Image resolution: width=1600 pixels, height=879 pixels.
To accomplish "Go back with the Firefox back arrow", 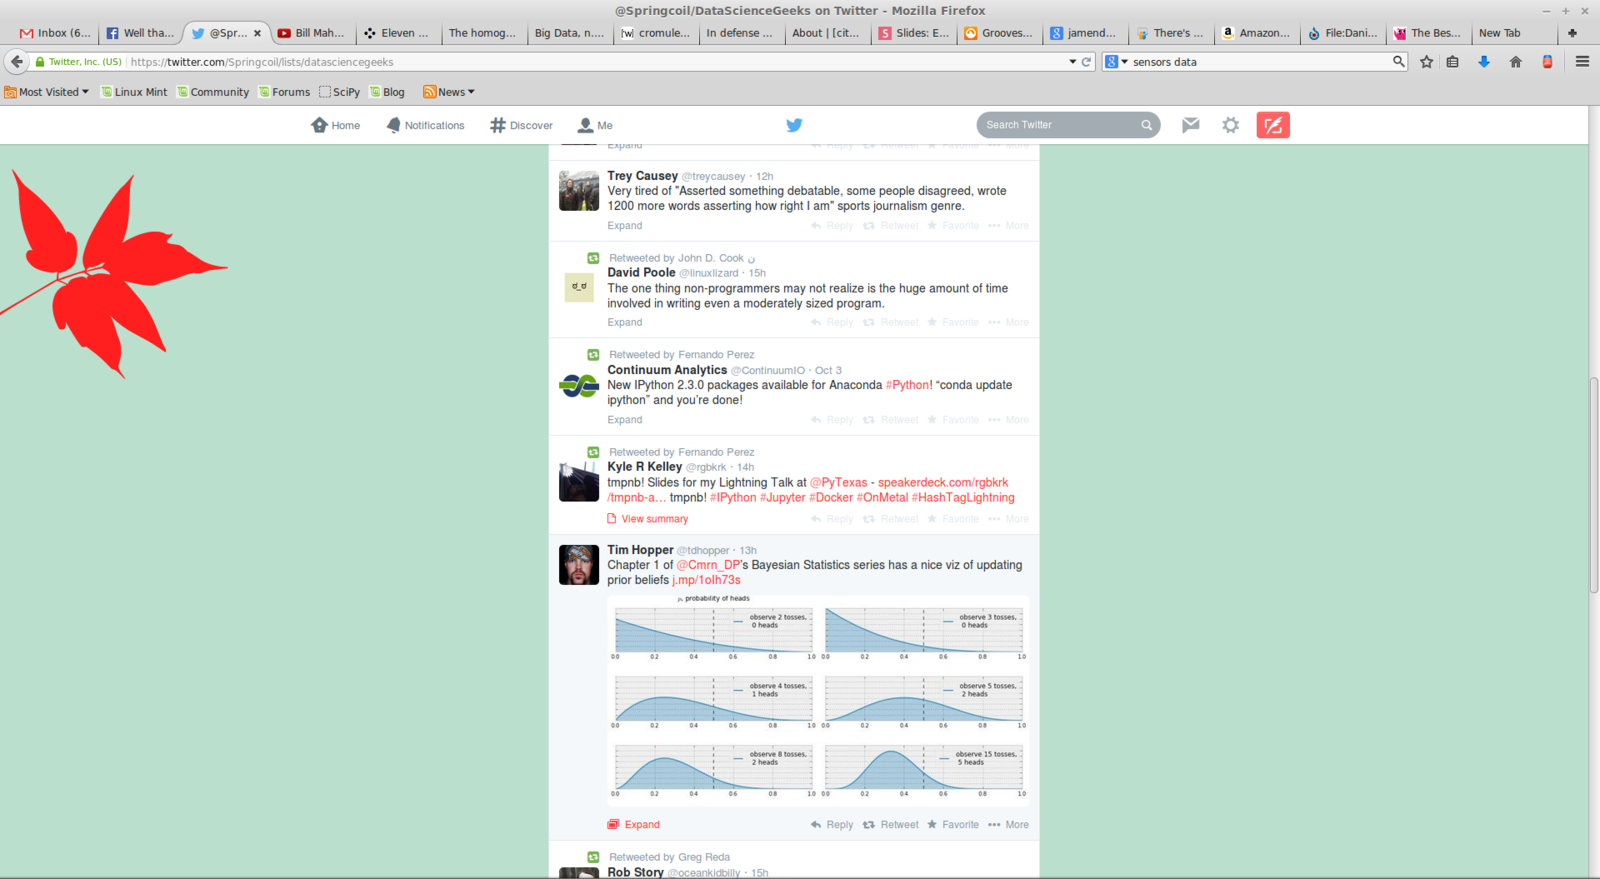I will [x=16, y=61].
